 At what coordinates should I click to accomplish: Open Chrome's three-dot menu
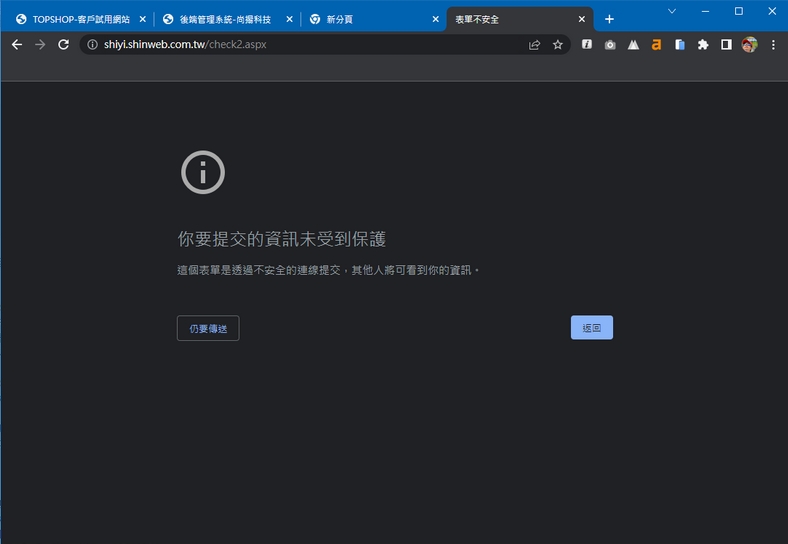(773, 45)
